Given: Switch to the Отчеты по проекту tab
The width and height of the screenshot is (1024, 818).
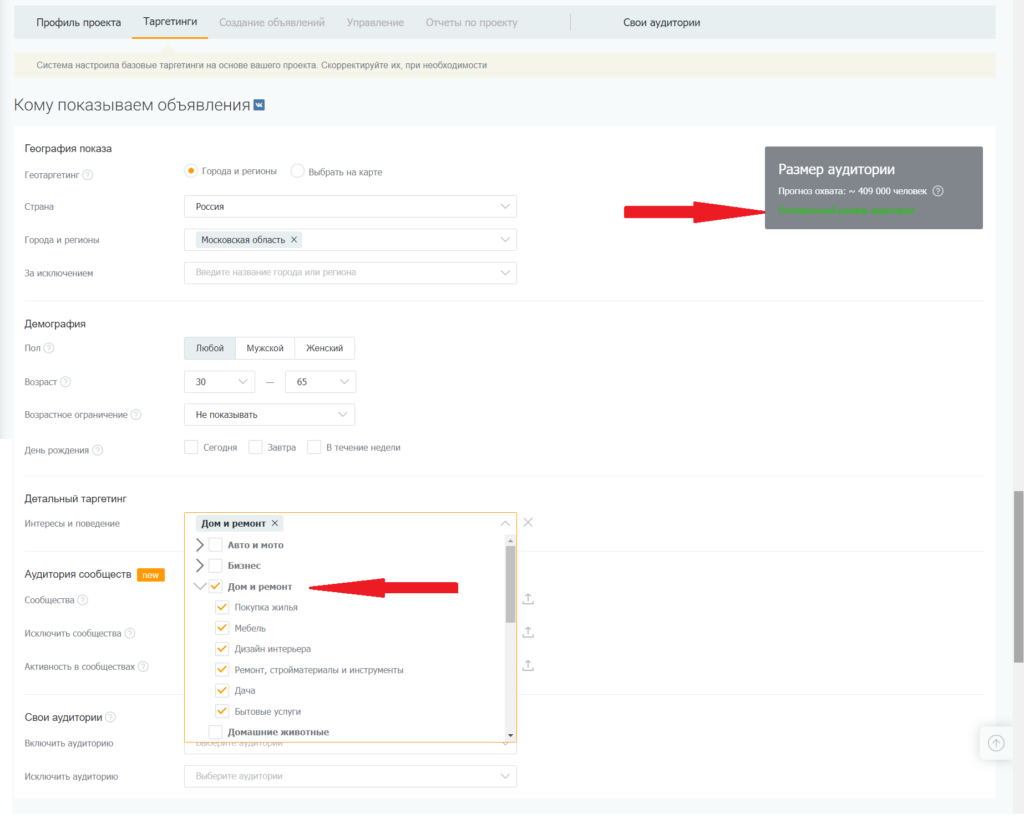Looking at the screenshot, I should [x=472, y=22].
